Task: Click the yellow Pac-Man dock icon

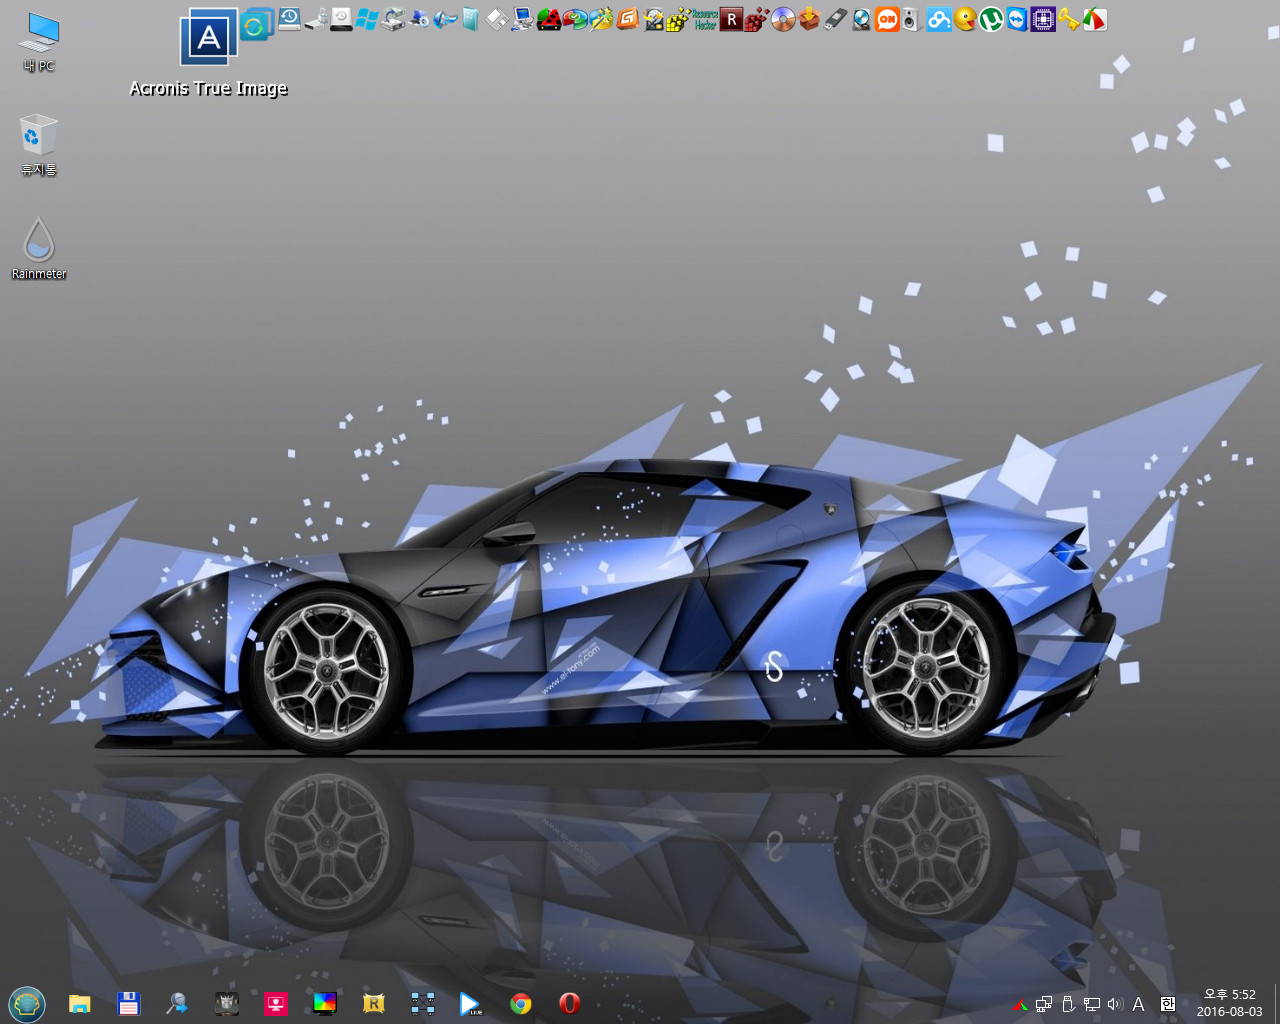Action: 965,19
